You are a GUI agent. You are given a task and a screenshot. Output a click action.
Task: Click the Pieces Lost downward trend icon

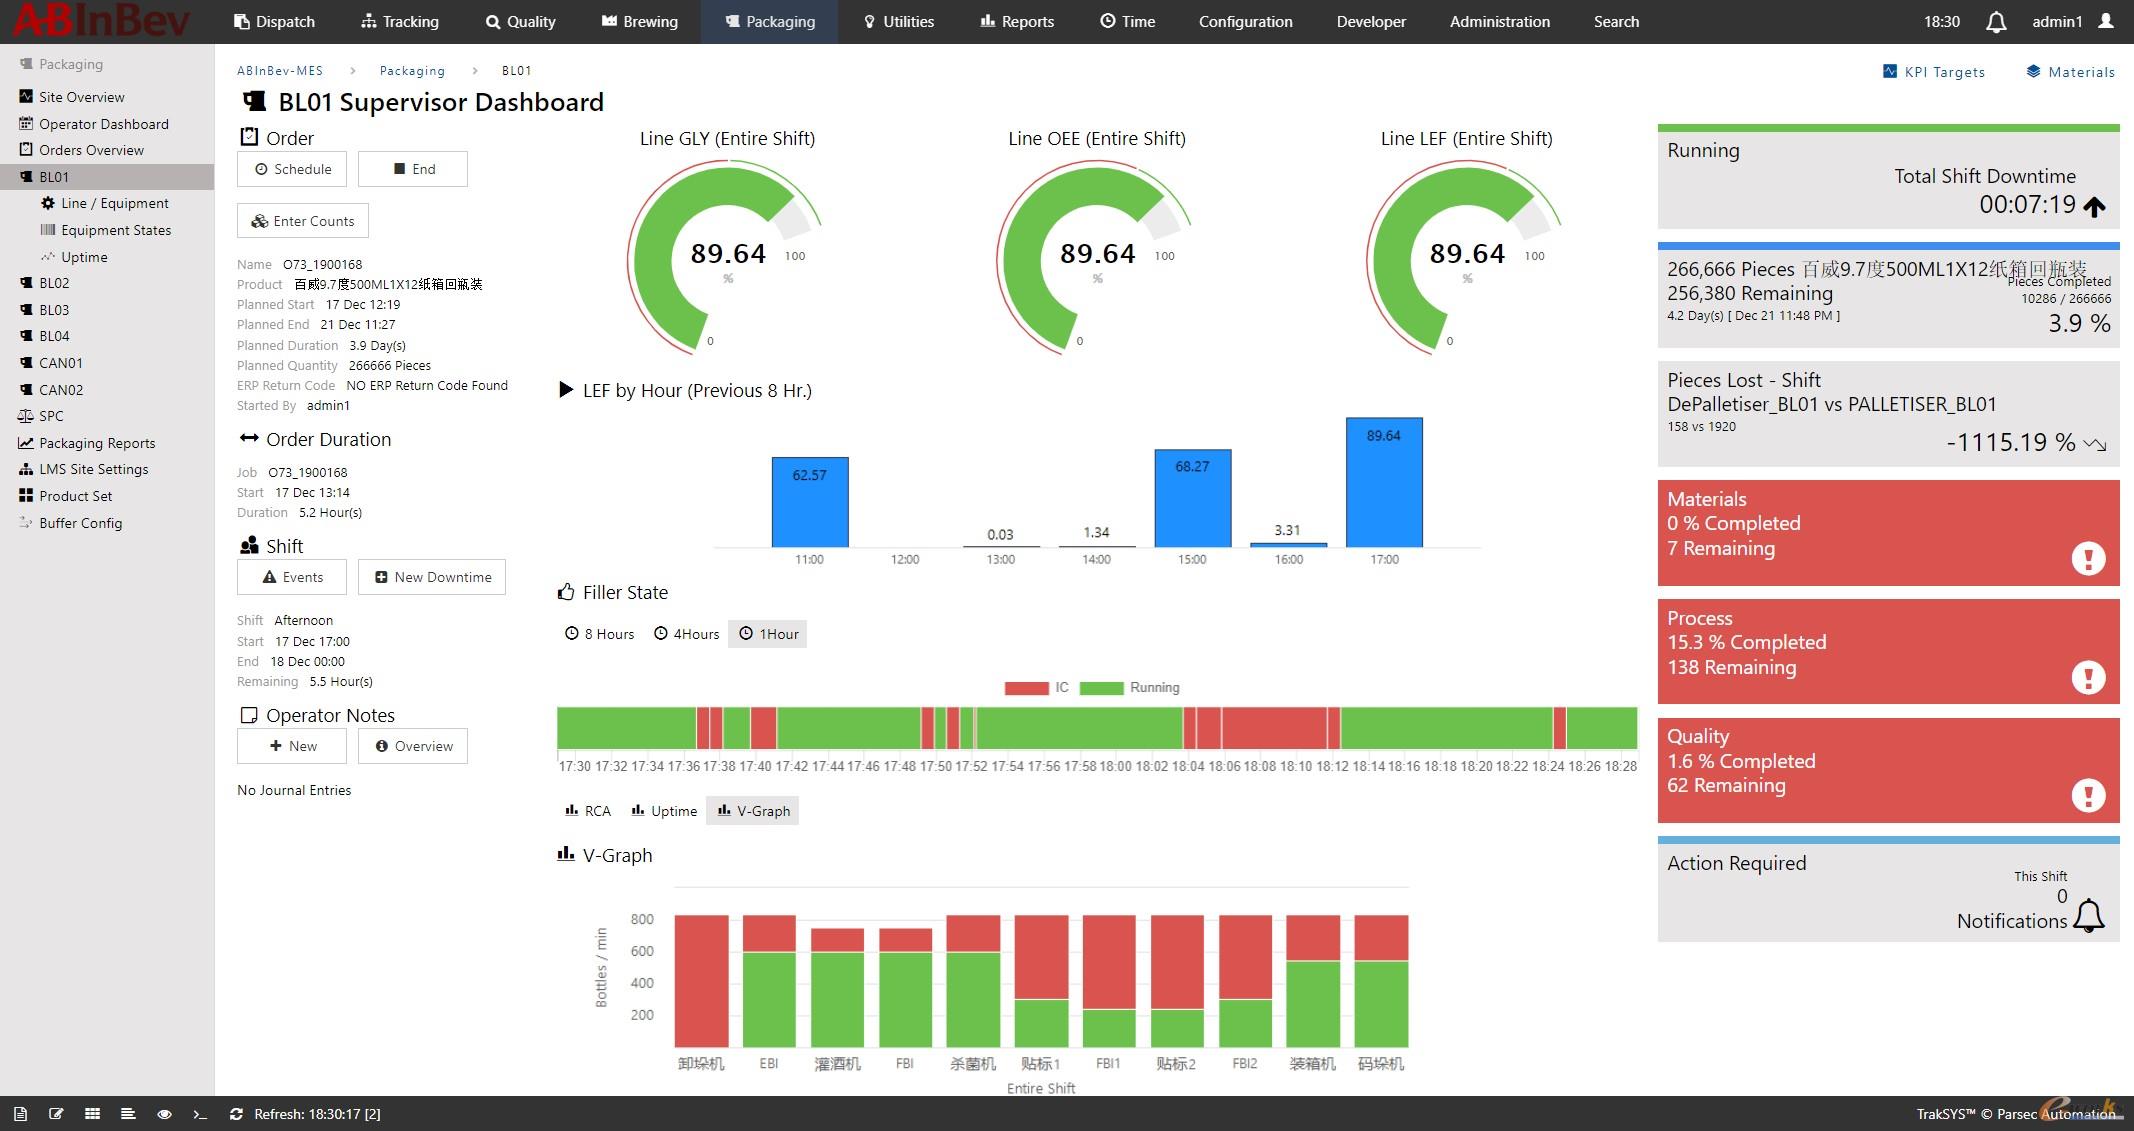(x=2095, y=444)
